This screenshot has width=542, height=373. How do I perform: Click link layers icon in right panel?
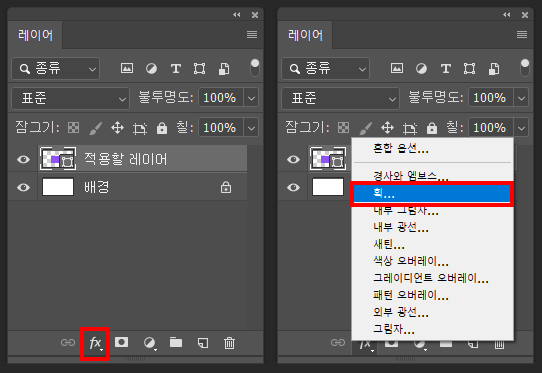pyautogui.click(x=338, y=343)
